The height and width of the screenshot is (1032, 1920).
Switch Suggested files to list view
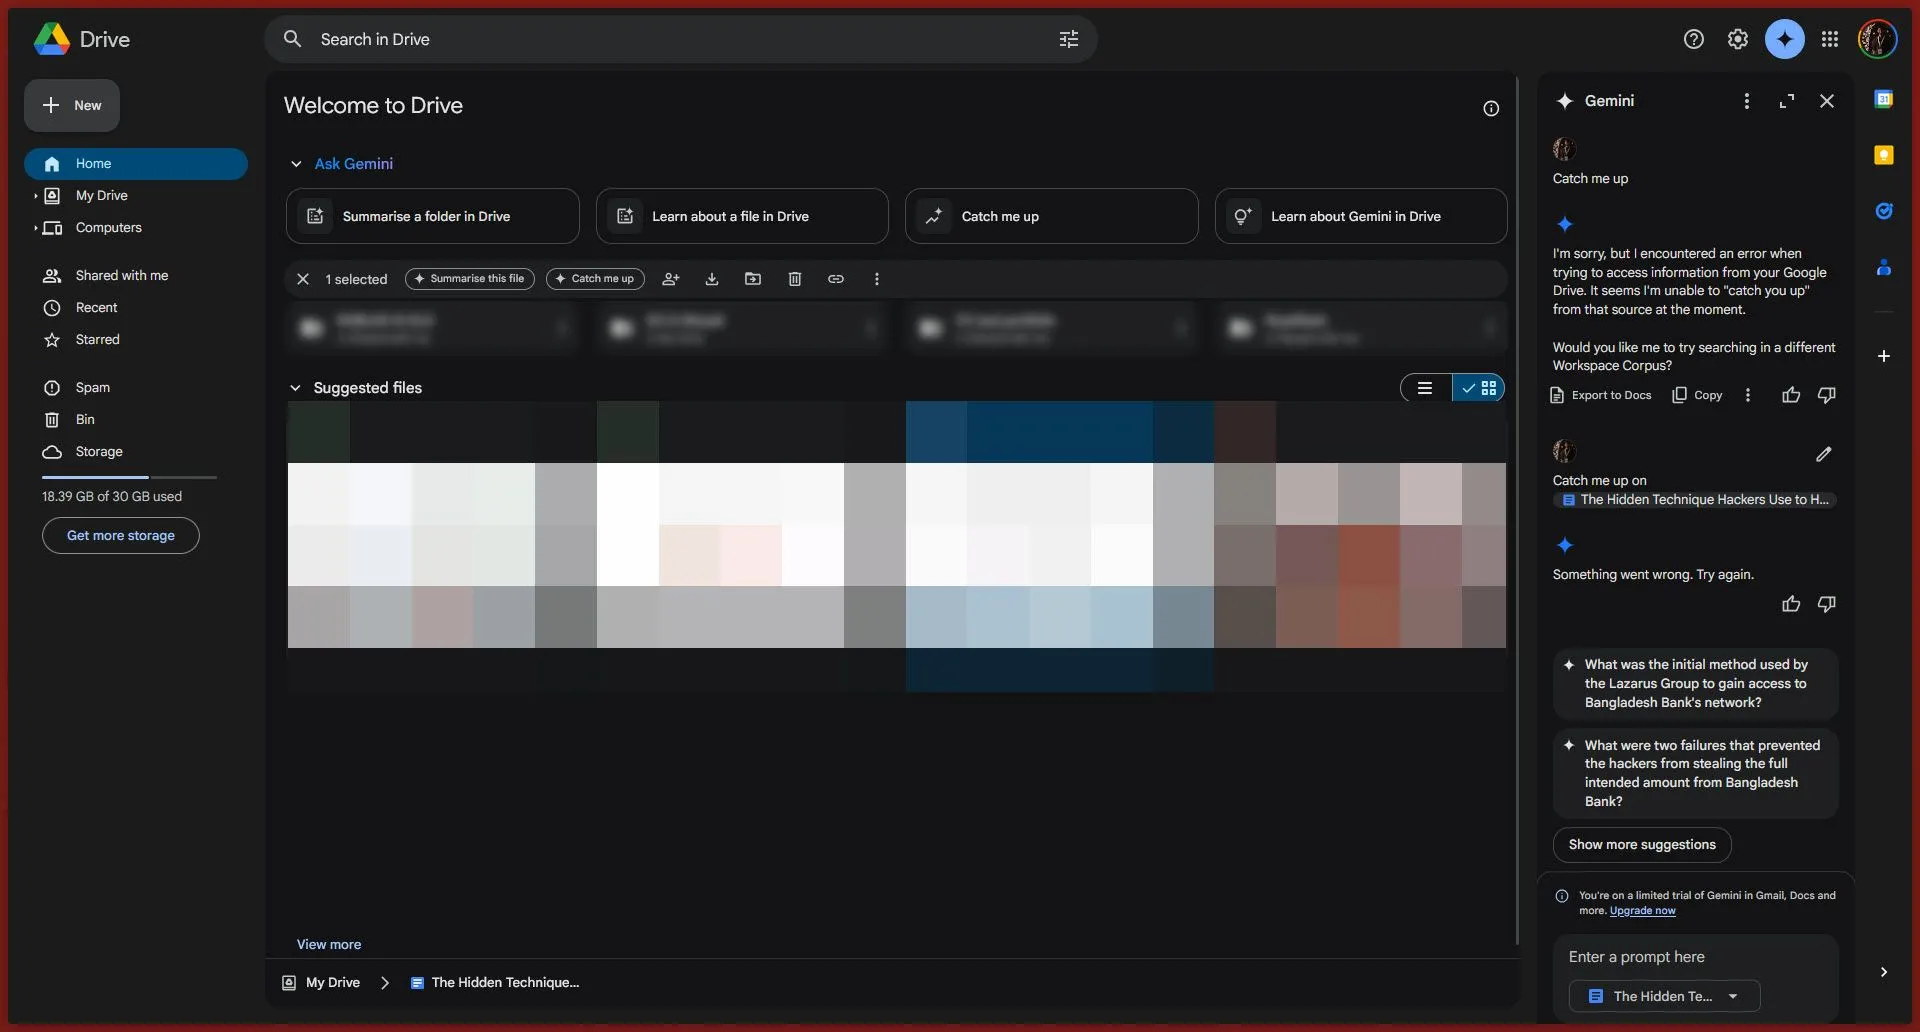pyautogui.click(x=1424, y=388)
